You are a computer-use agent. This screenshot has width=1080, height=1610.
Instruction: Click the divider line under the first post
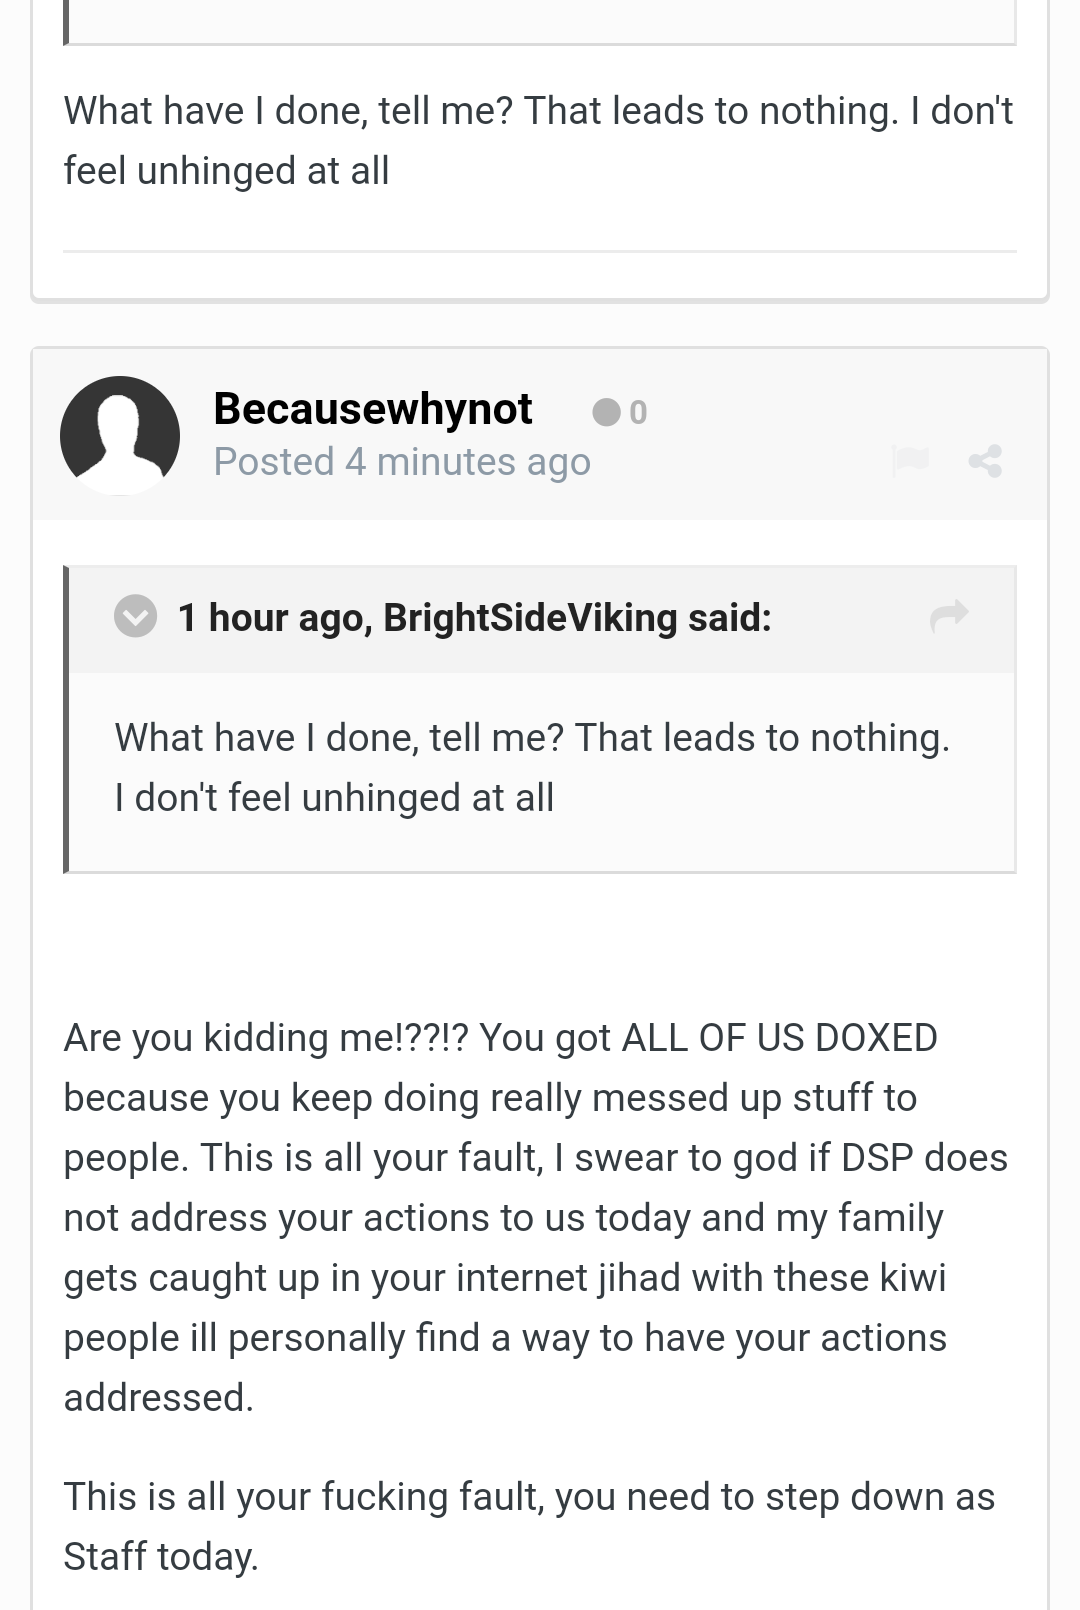(x=540, y=251)
